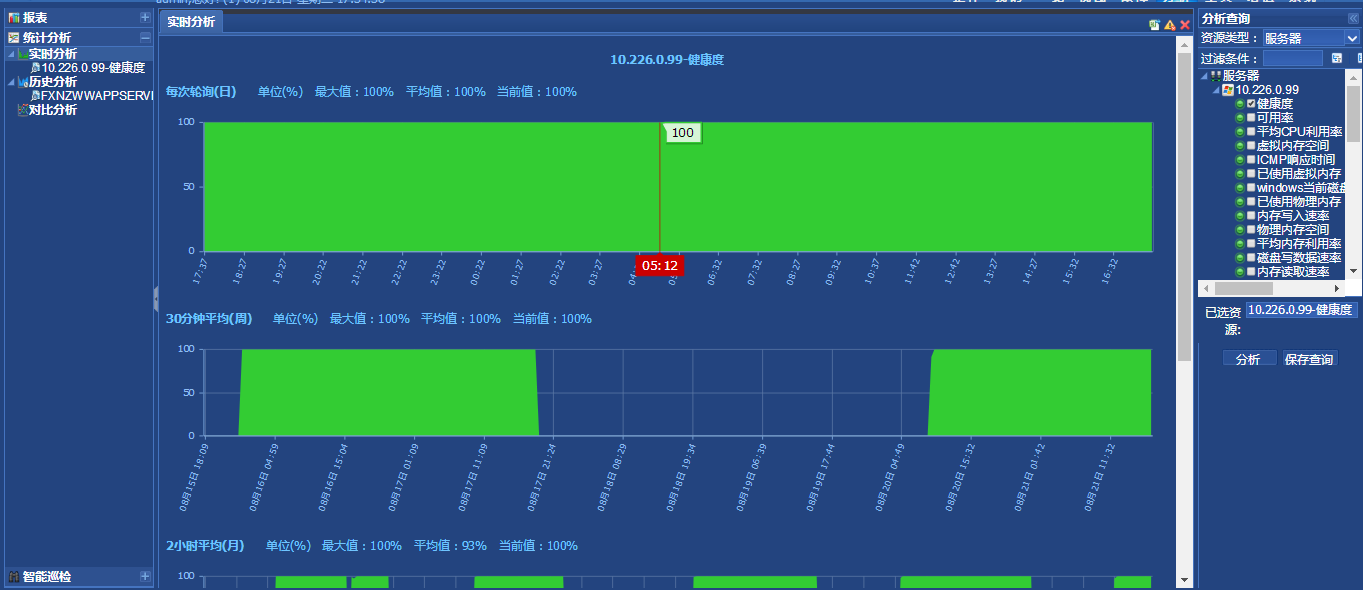The height and width of the screenshot is (590, 1363).
Task: Check the 磁盘写数据速率 checkbox
Action: 1251,257
